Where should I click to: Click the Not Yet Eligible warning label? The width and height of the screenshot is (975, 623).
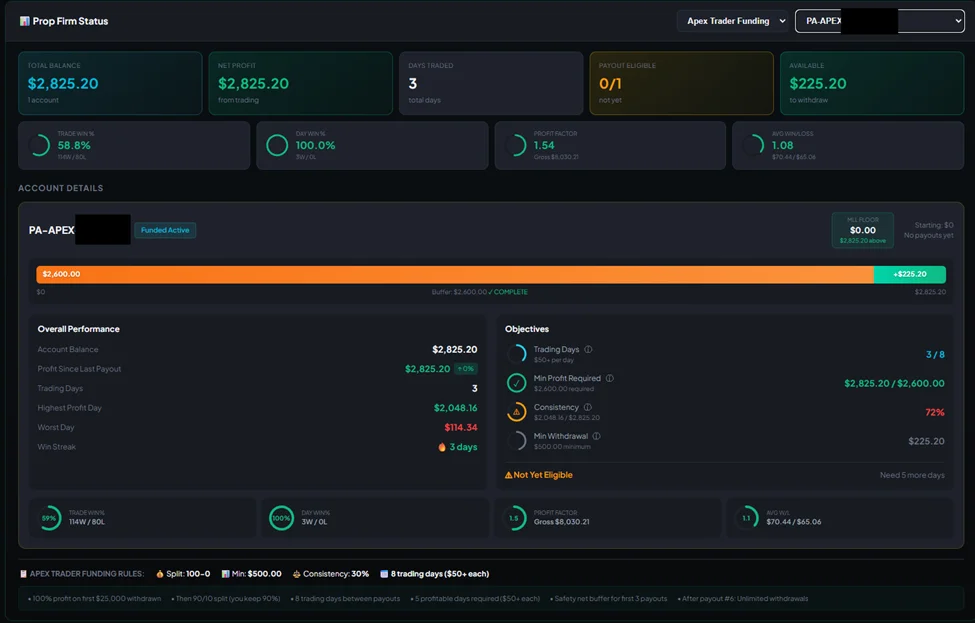coord(539,475)
